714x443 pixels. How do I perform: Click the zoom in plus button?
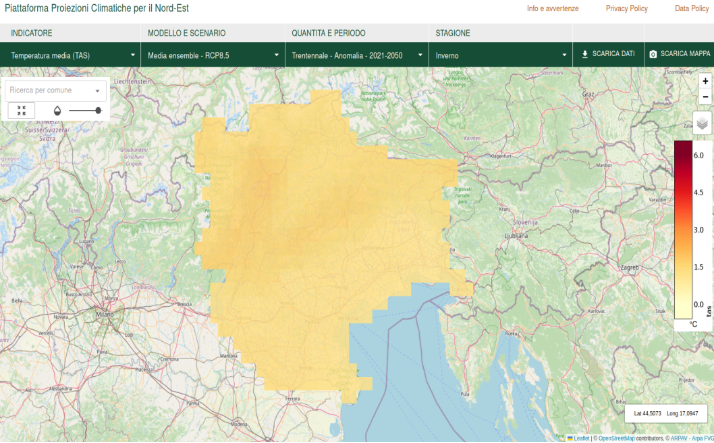(705, 81)
